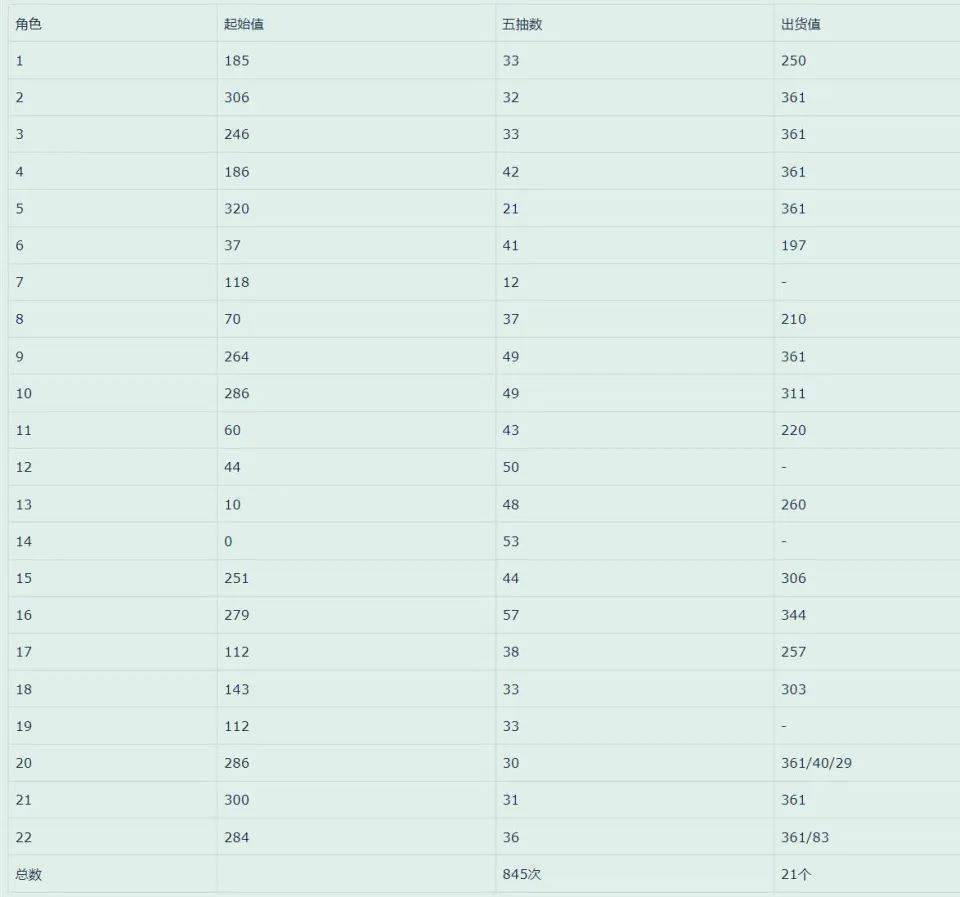Click the 五抽数 column header

point(522,24)
